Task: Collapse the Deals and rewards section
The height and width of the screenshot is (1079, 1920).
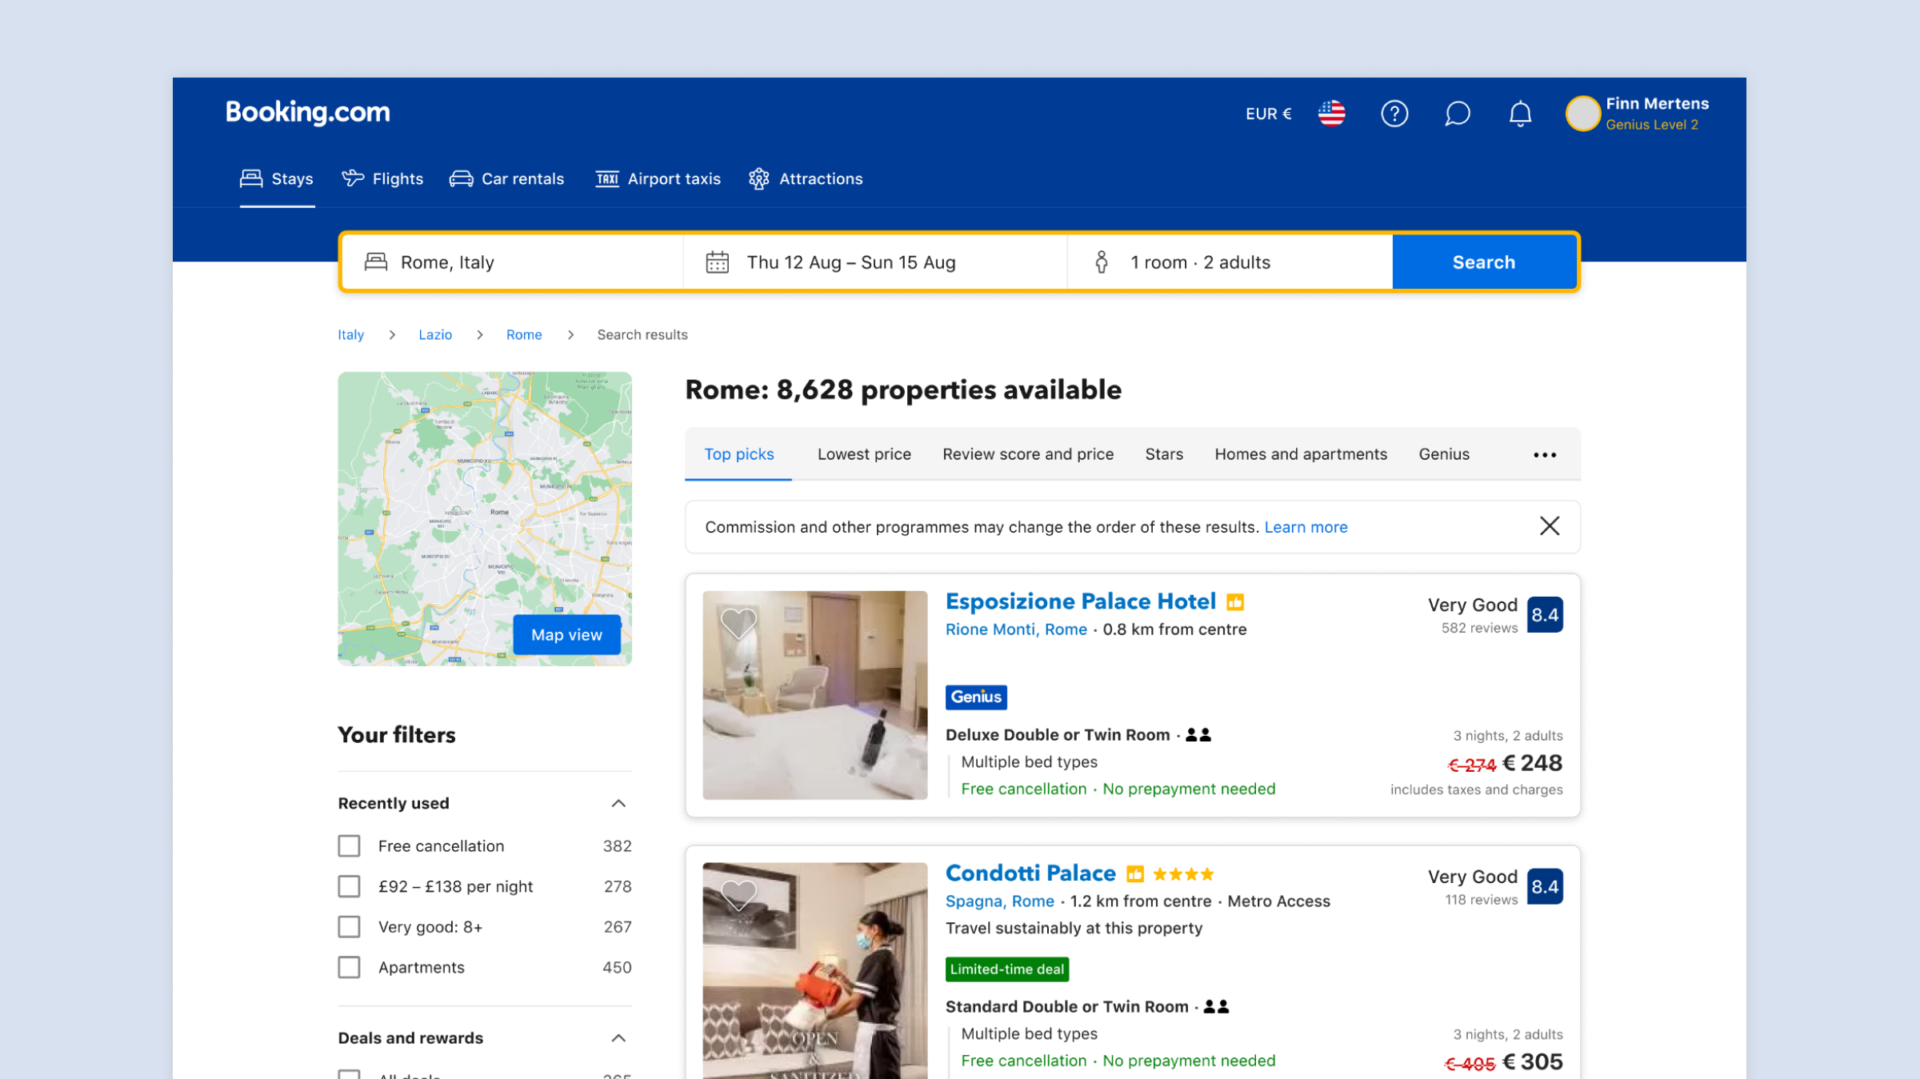Action: click(618, 1038)
